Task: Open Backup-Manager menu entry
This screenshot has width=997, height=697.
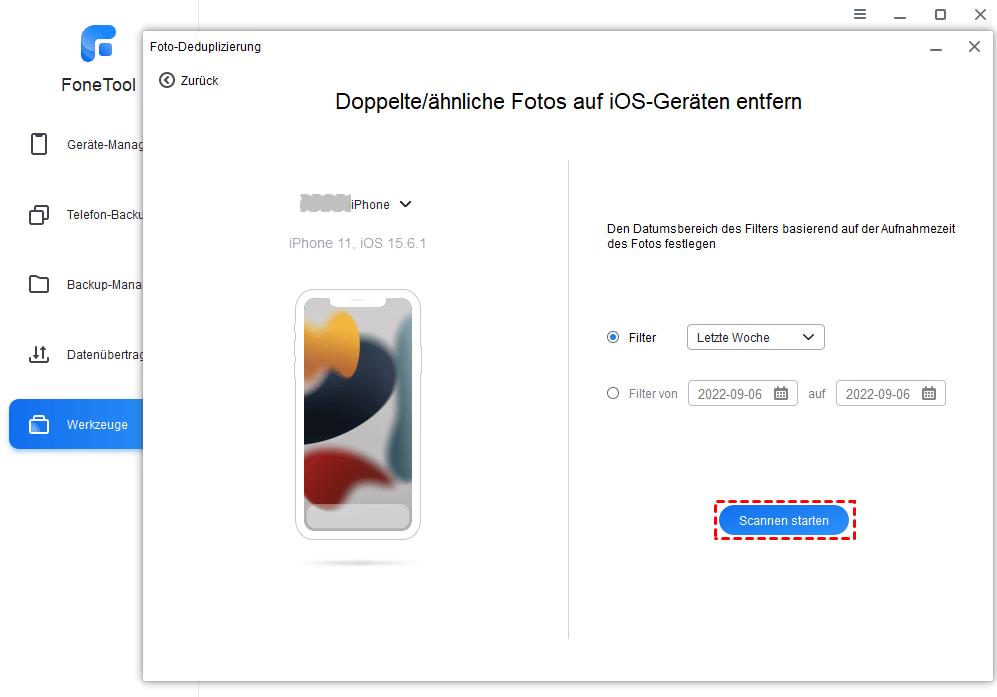Action: (105, 285)
